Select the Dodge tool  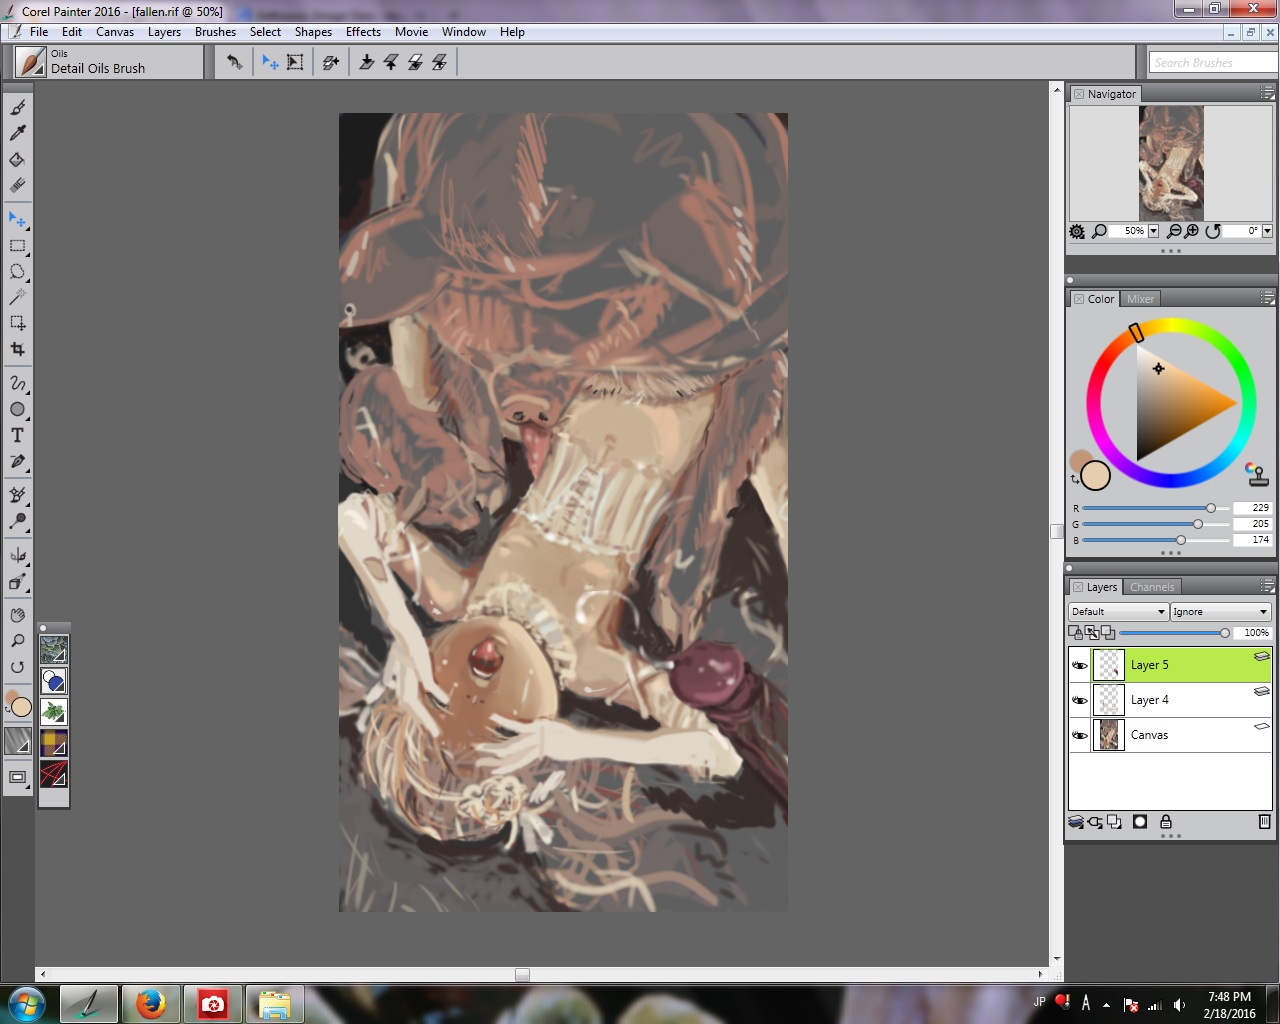tap(17, 521)
